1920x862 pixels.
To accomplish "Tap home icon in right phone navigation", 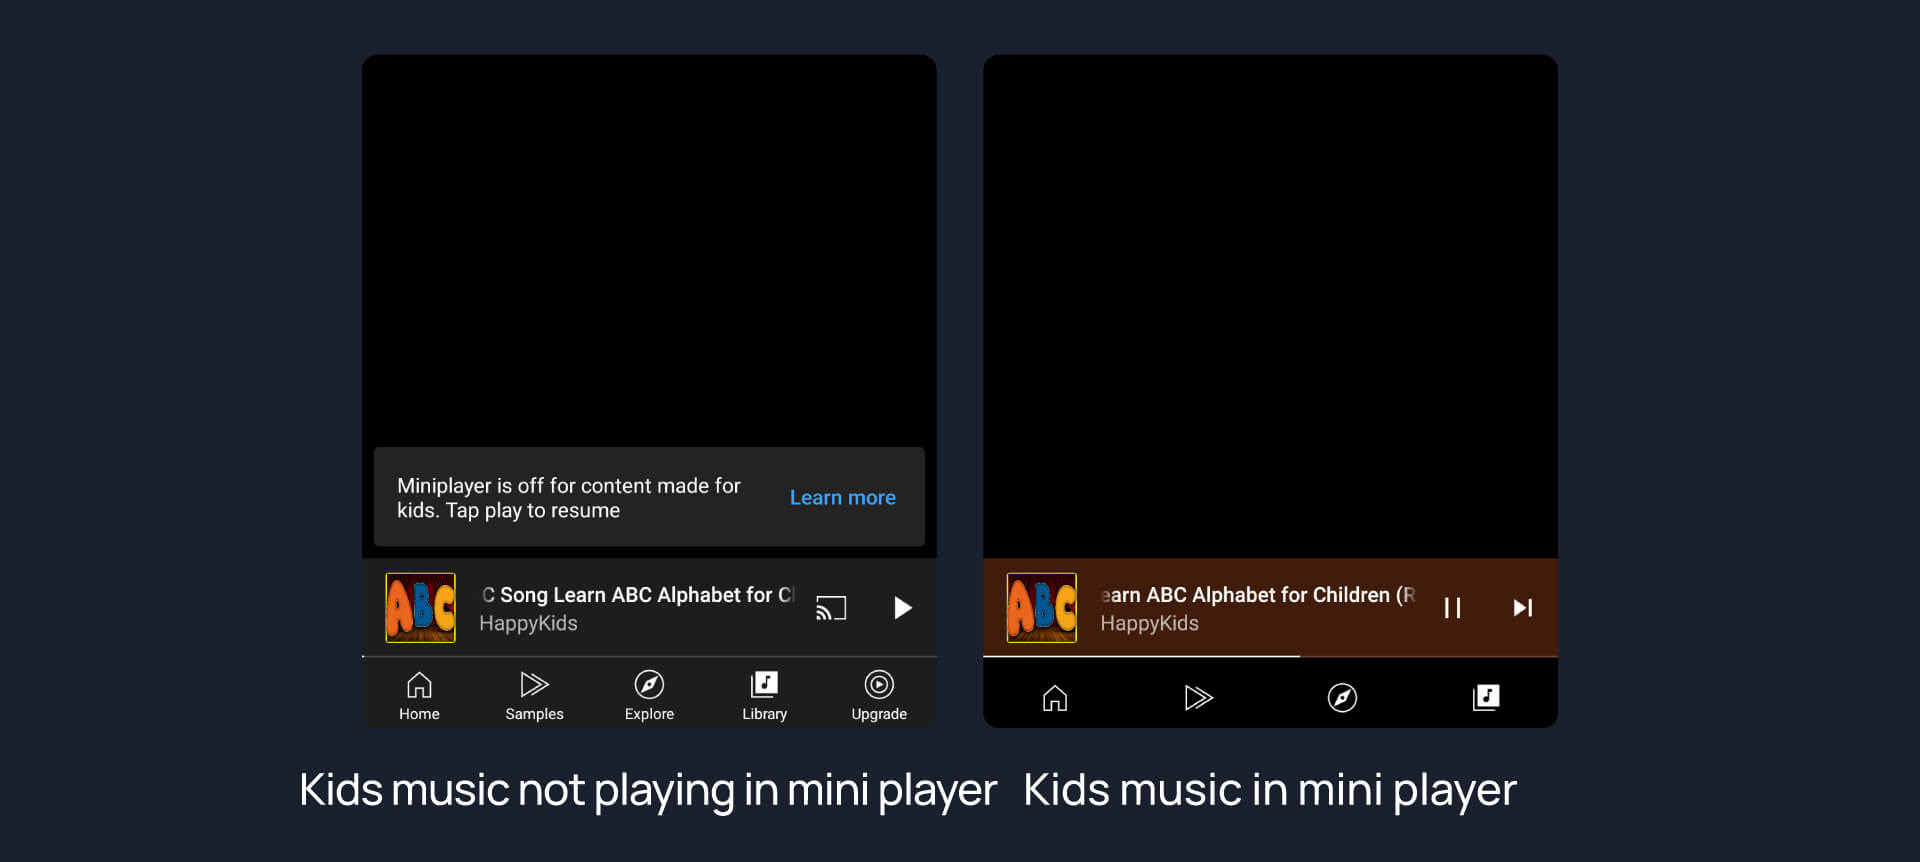I will (1055, 697).
